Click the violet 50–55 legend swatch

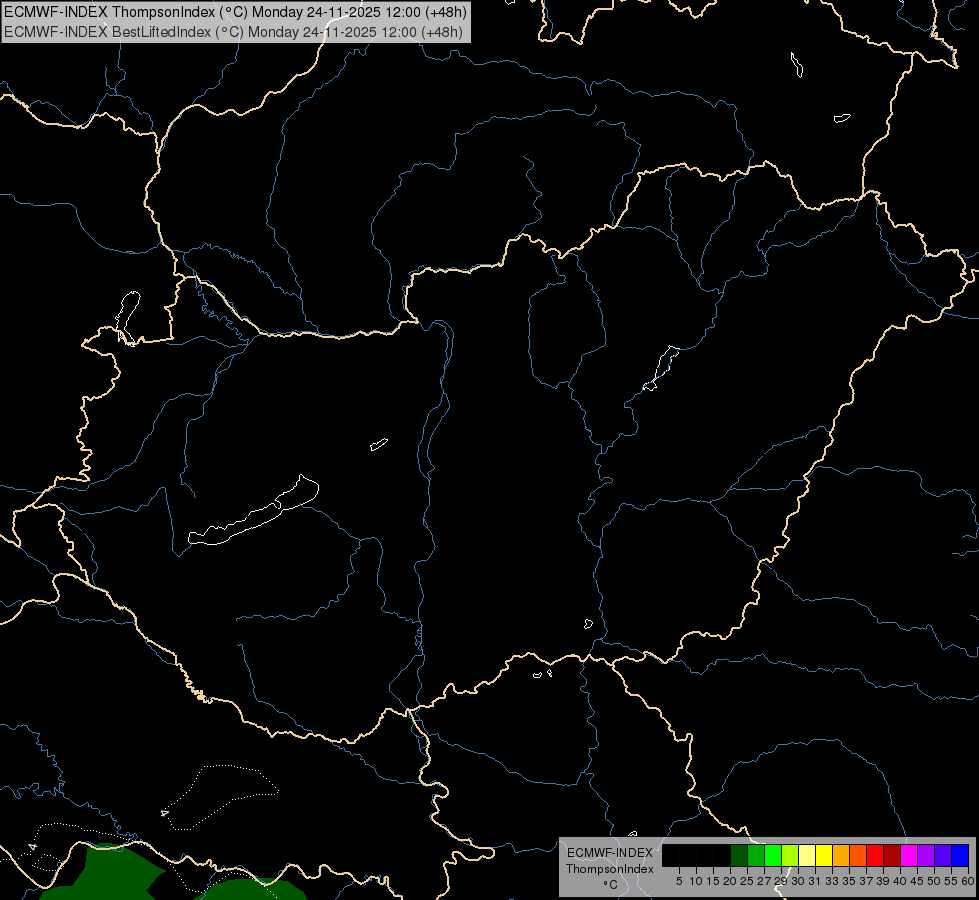[943, 855]
